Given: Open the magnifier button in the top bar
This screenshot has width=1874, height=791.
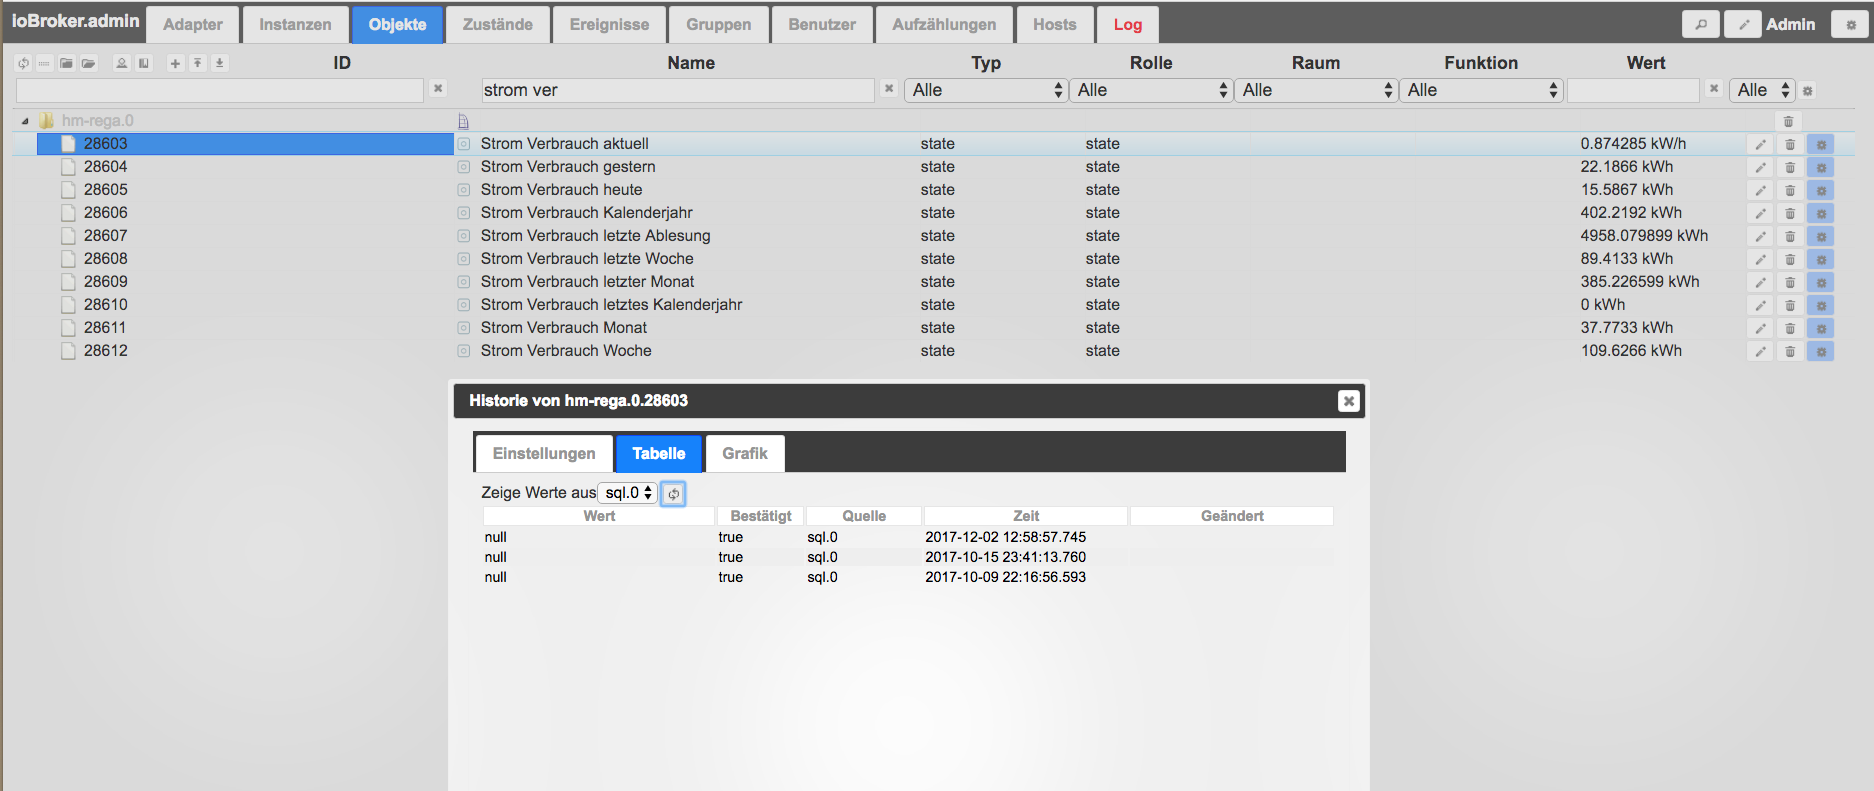Looking at the screenshot, I should (x=1701, y=24).
